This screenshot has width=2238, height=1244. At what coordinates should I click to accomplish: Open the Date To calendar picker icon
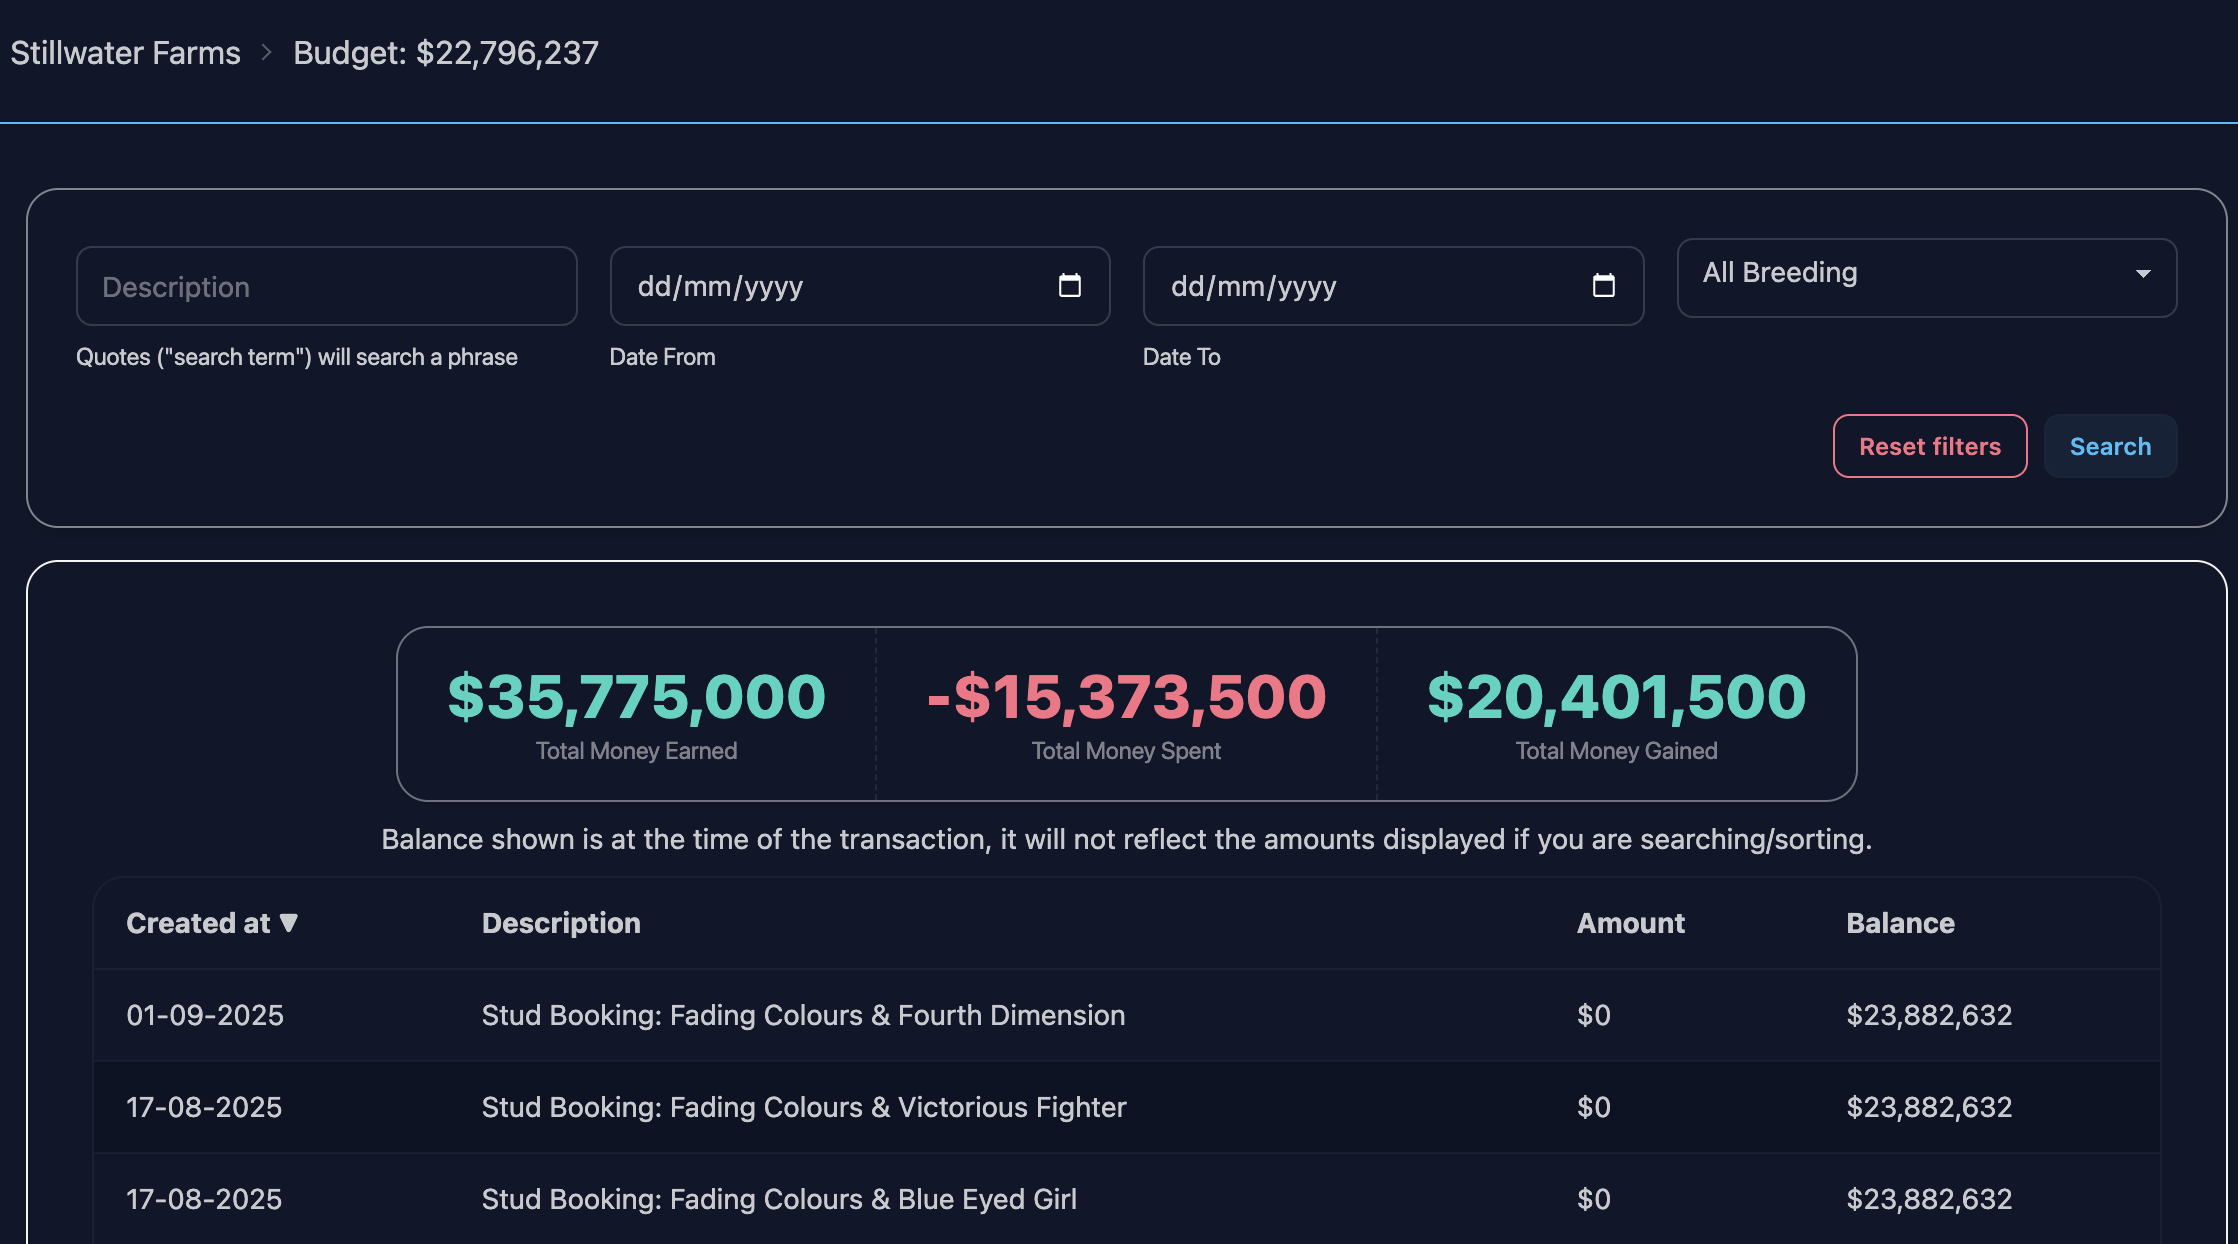point(1603,286)
